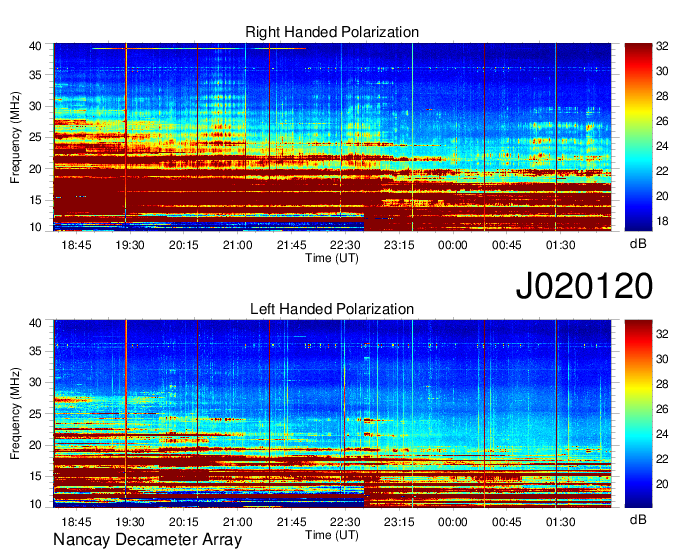Click the 30 dB label on bottom color bar
Screen dimensions: 680x552
(x=662, y=359)
